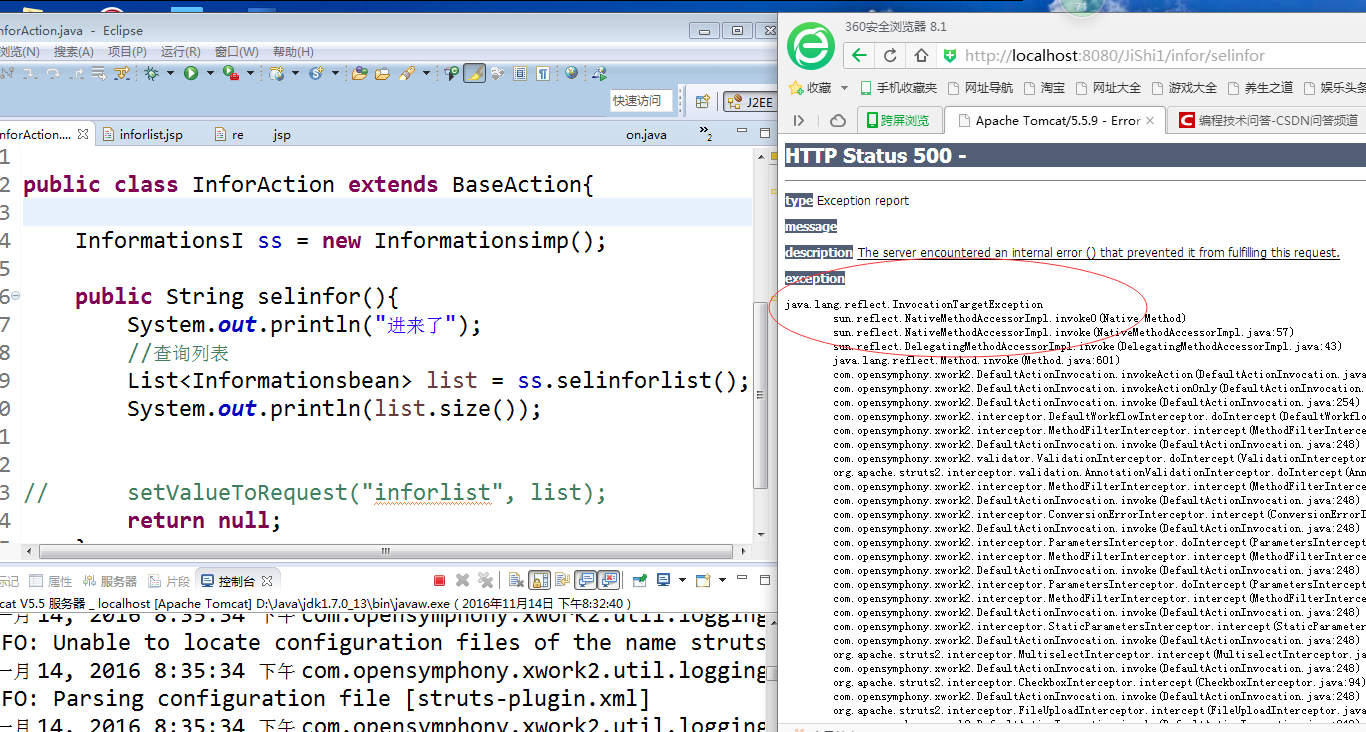Toggle Word Wrap in console toolbar
This screenshot has height=732, width=1366.
click(563, 580)
